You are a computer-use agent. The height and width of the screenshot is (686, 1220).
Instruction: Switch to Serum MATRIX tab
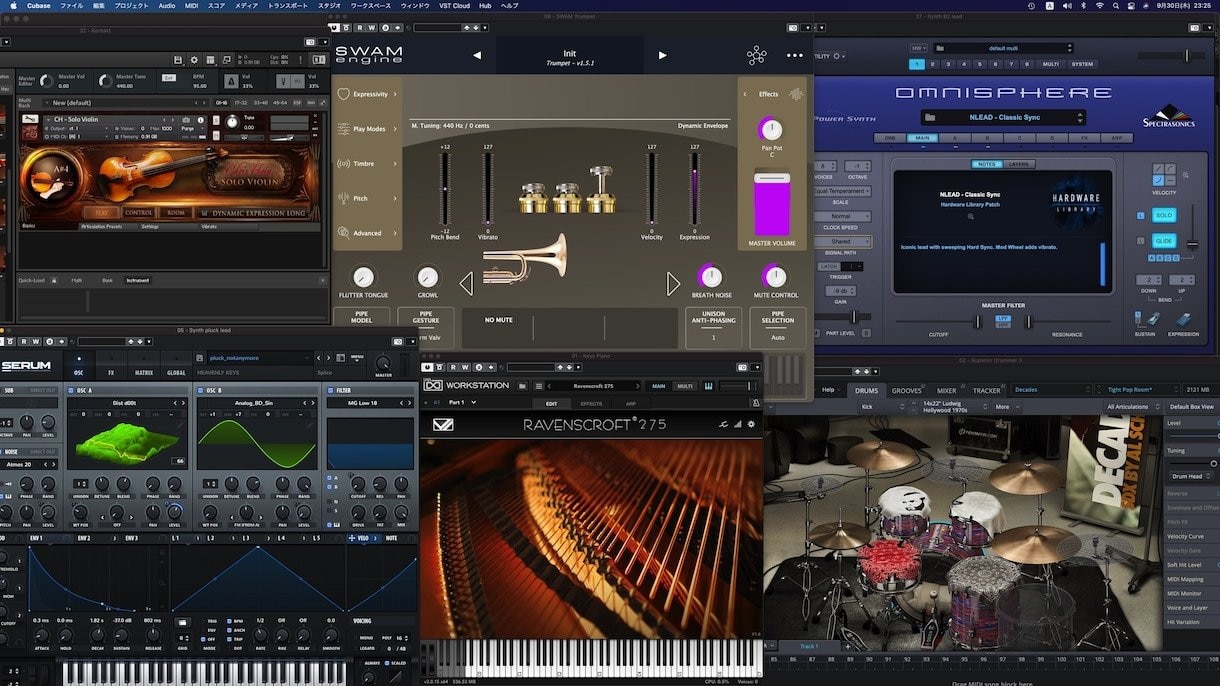pos(143,372)
